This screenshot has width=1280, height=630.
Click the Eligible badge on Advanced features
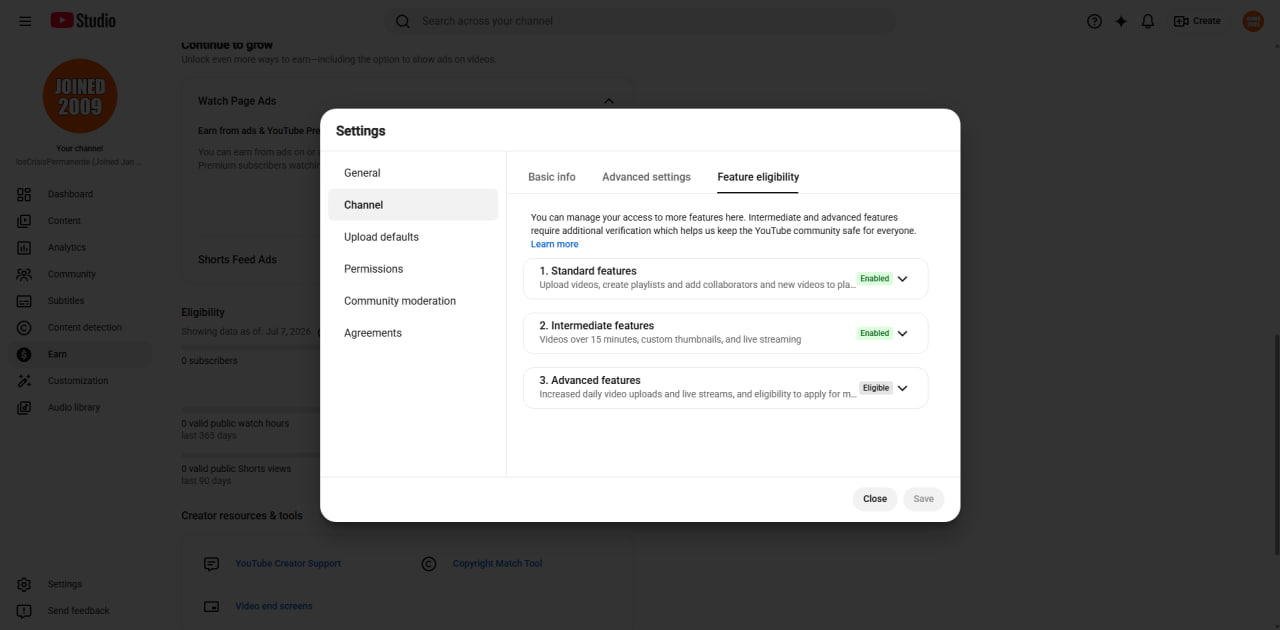pos(876,388)
